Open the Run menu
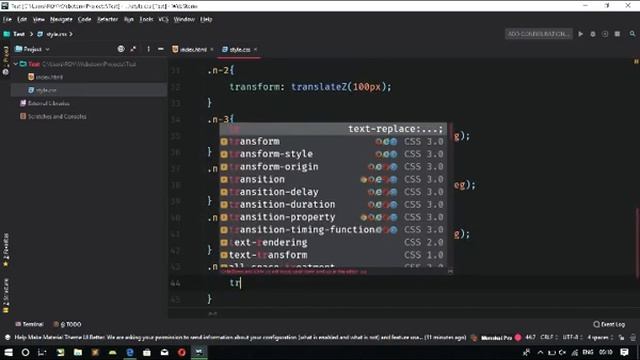 coord(129,19)
